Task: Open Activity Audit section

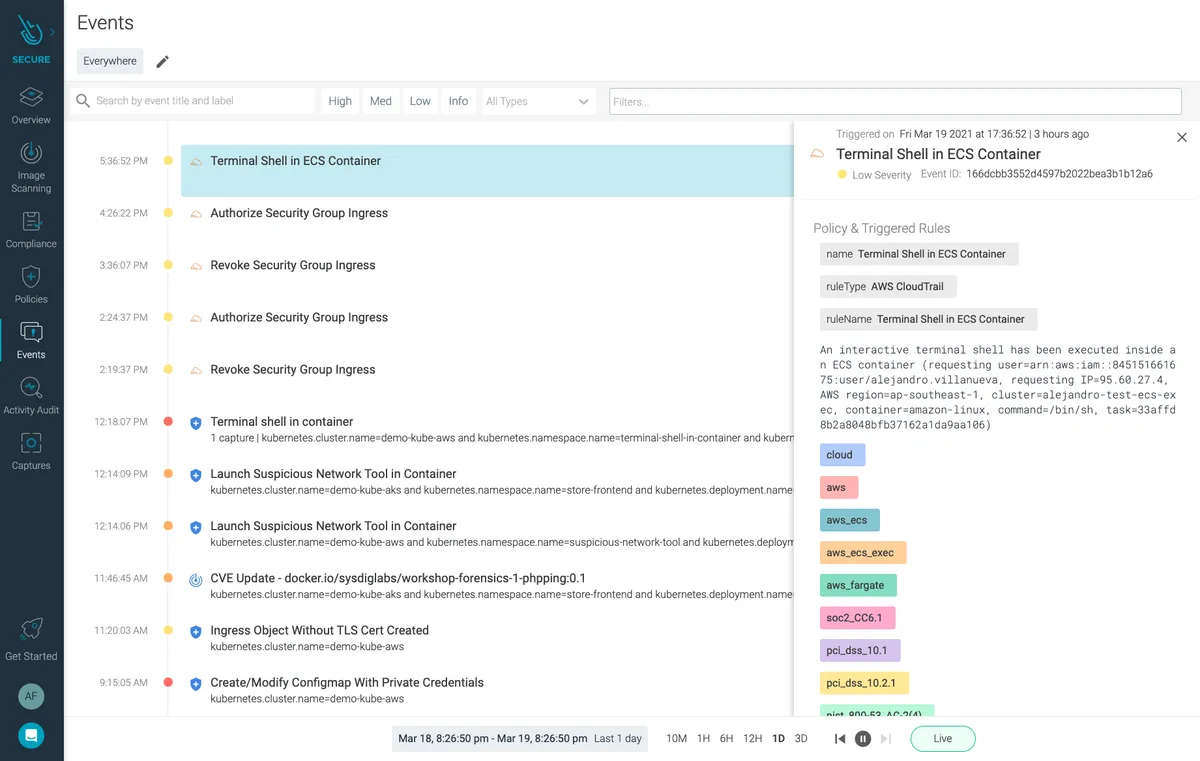Action: pyautogui.click(x=31, y=397)
